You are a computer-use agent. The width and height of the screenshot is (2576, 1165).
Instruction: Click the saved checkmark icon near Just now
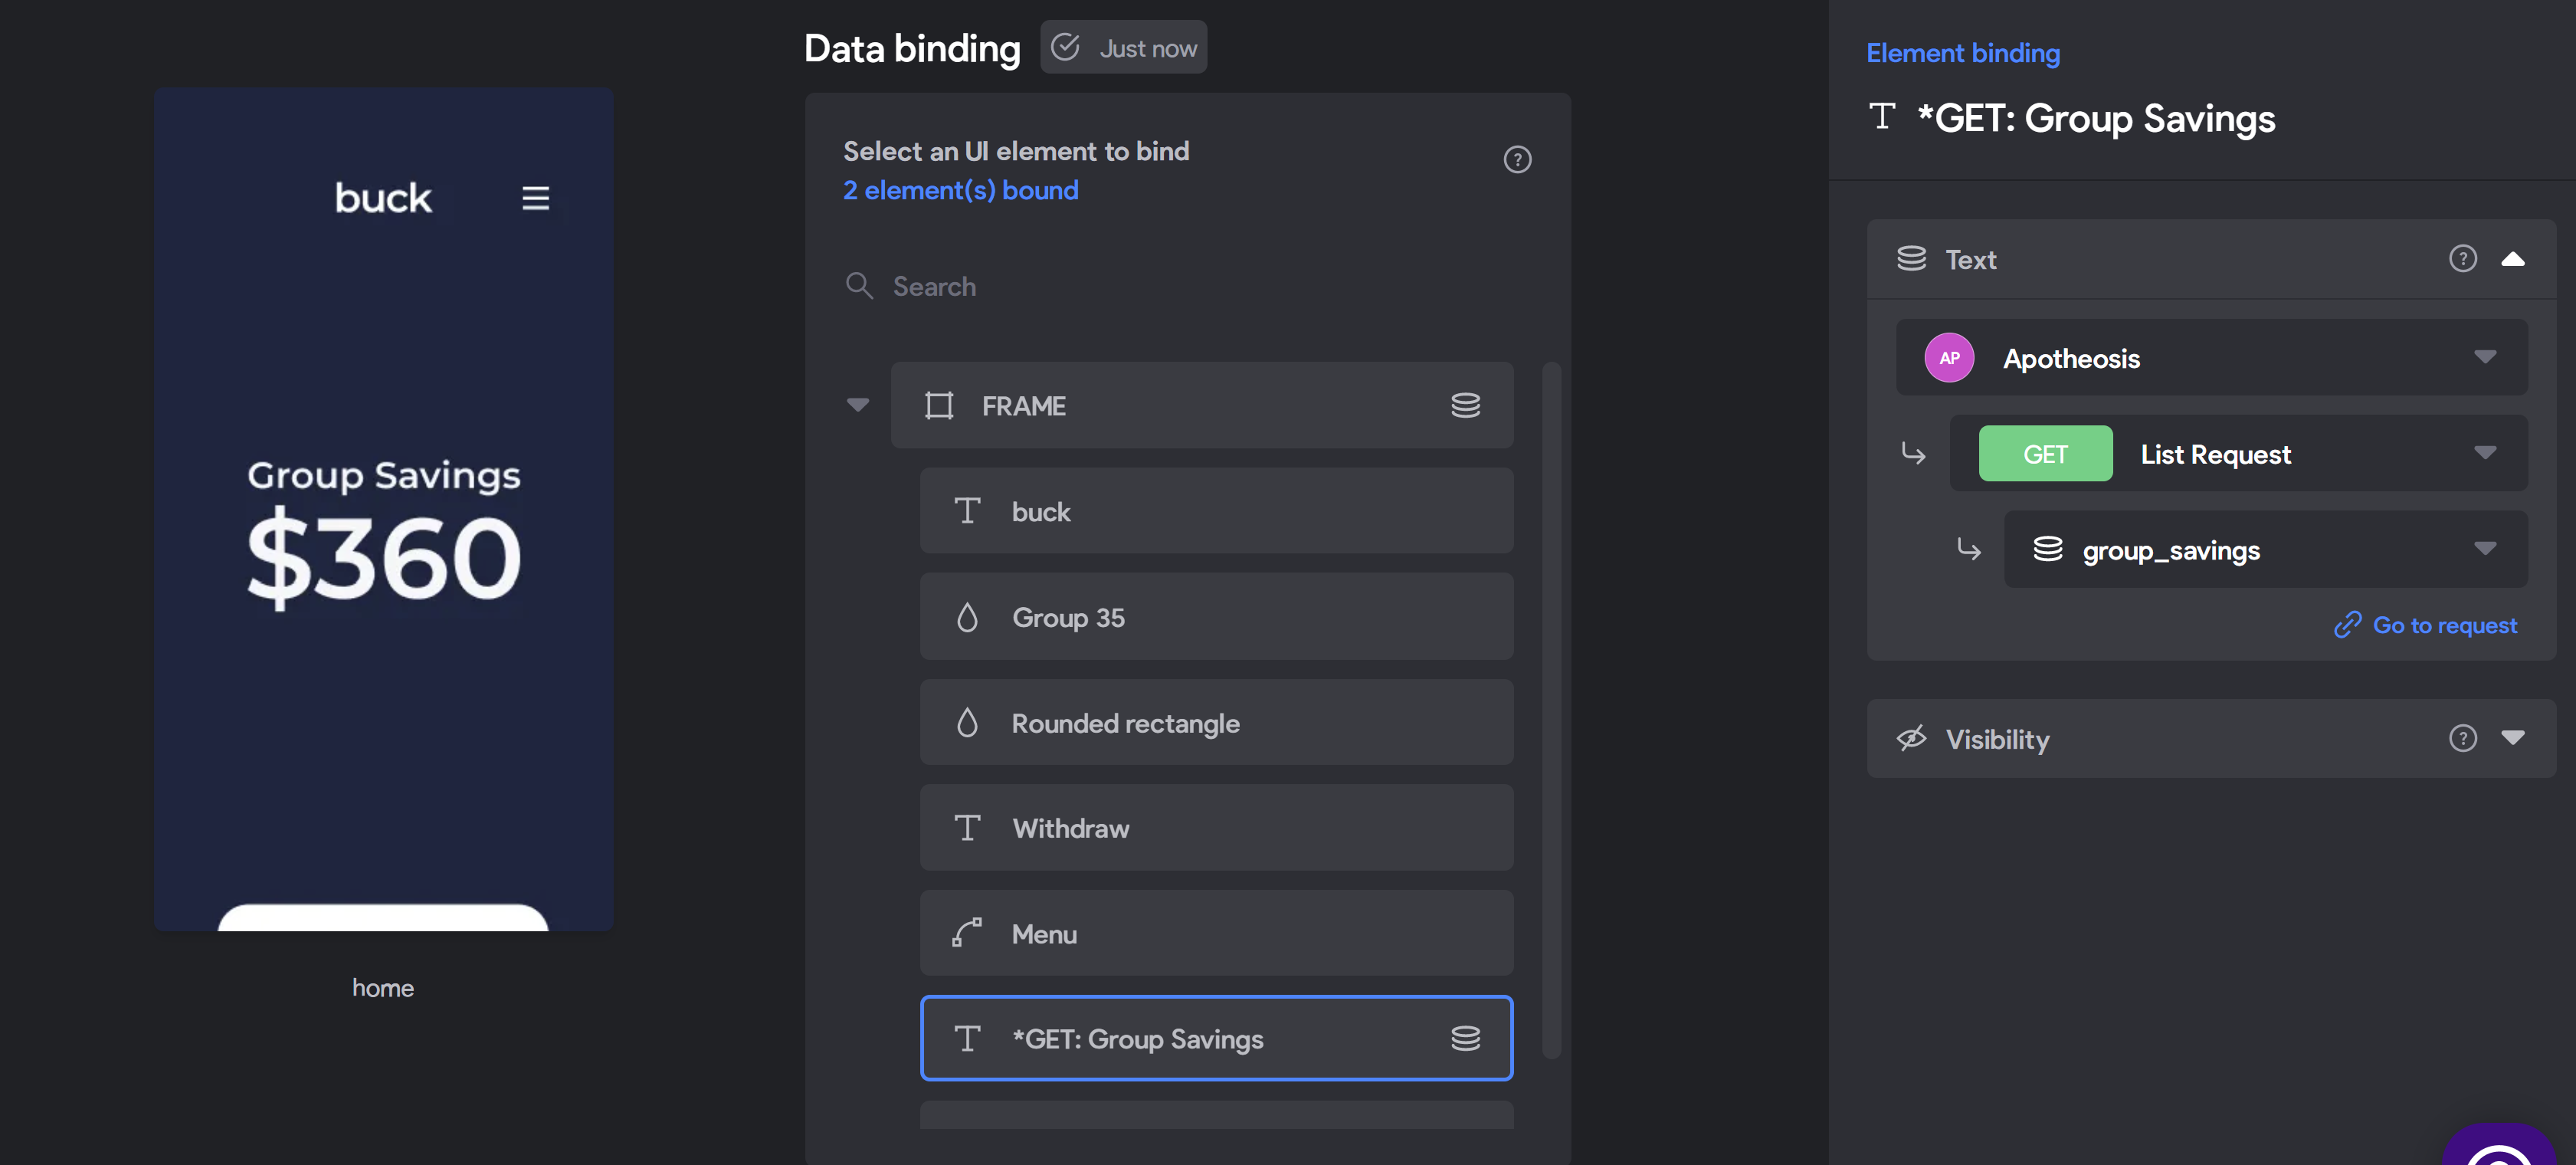point(1066,47)
